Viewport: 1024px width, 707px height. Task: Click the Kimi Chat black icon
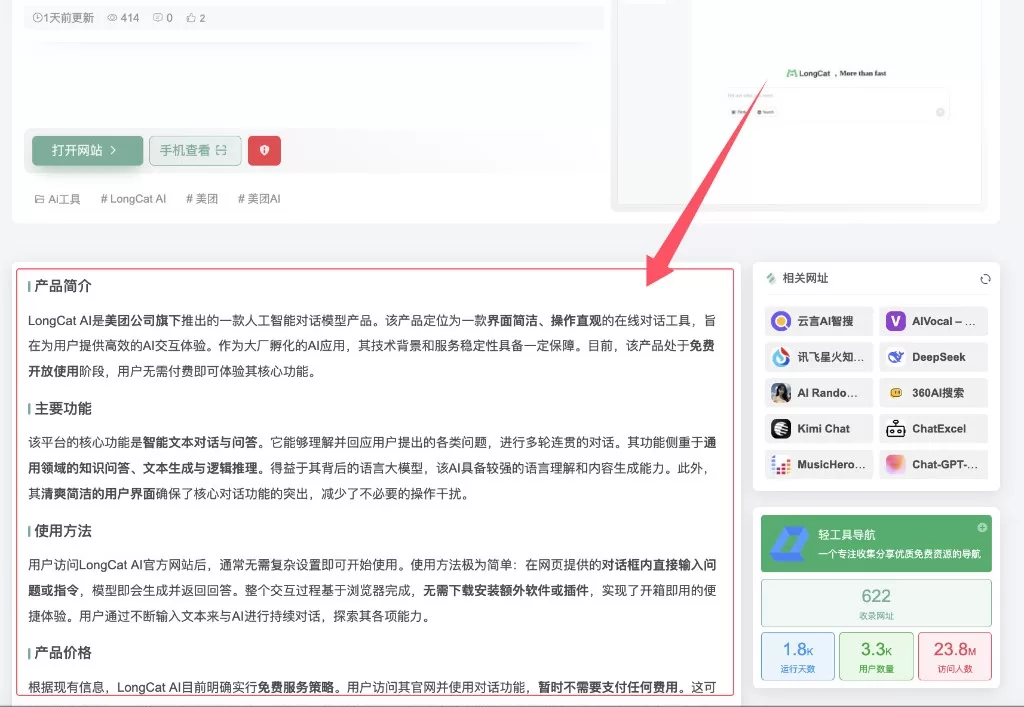point(782,428)
